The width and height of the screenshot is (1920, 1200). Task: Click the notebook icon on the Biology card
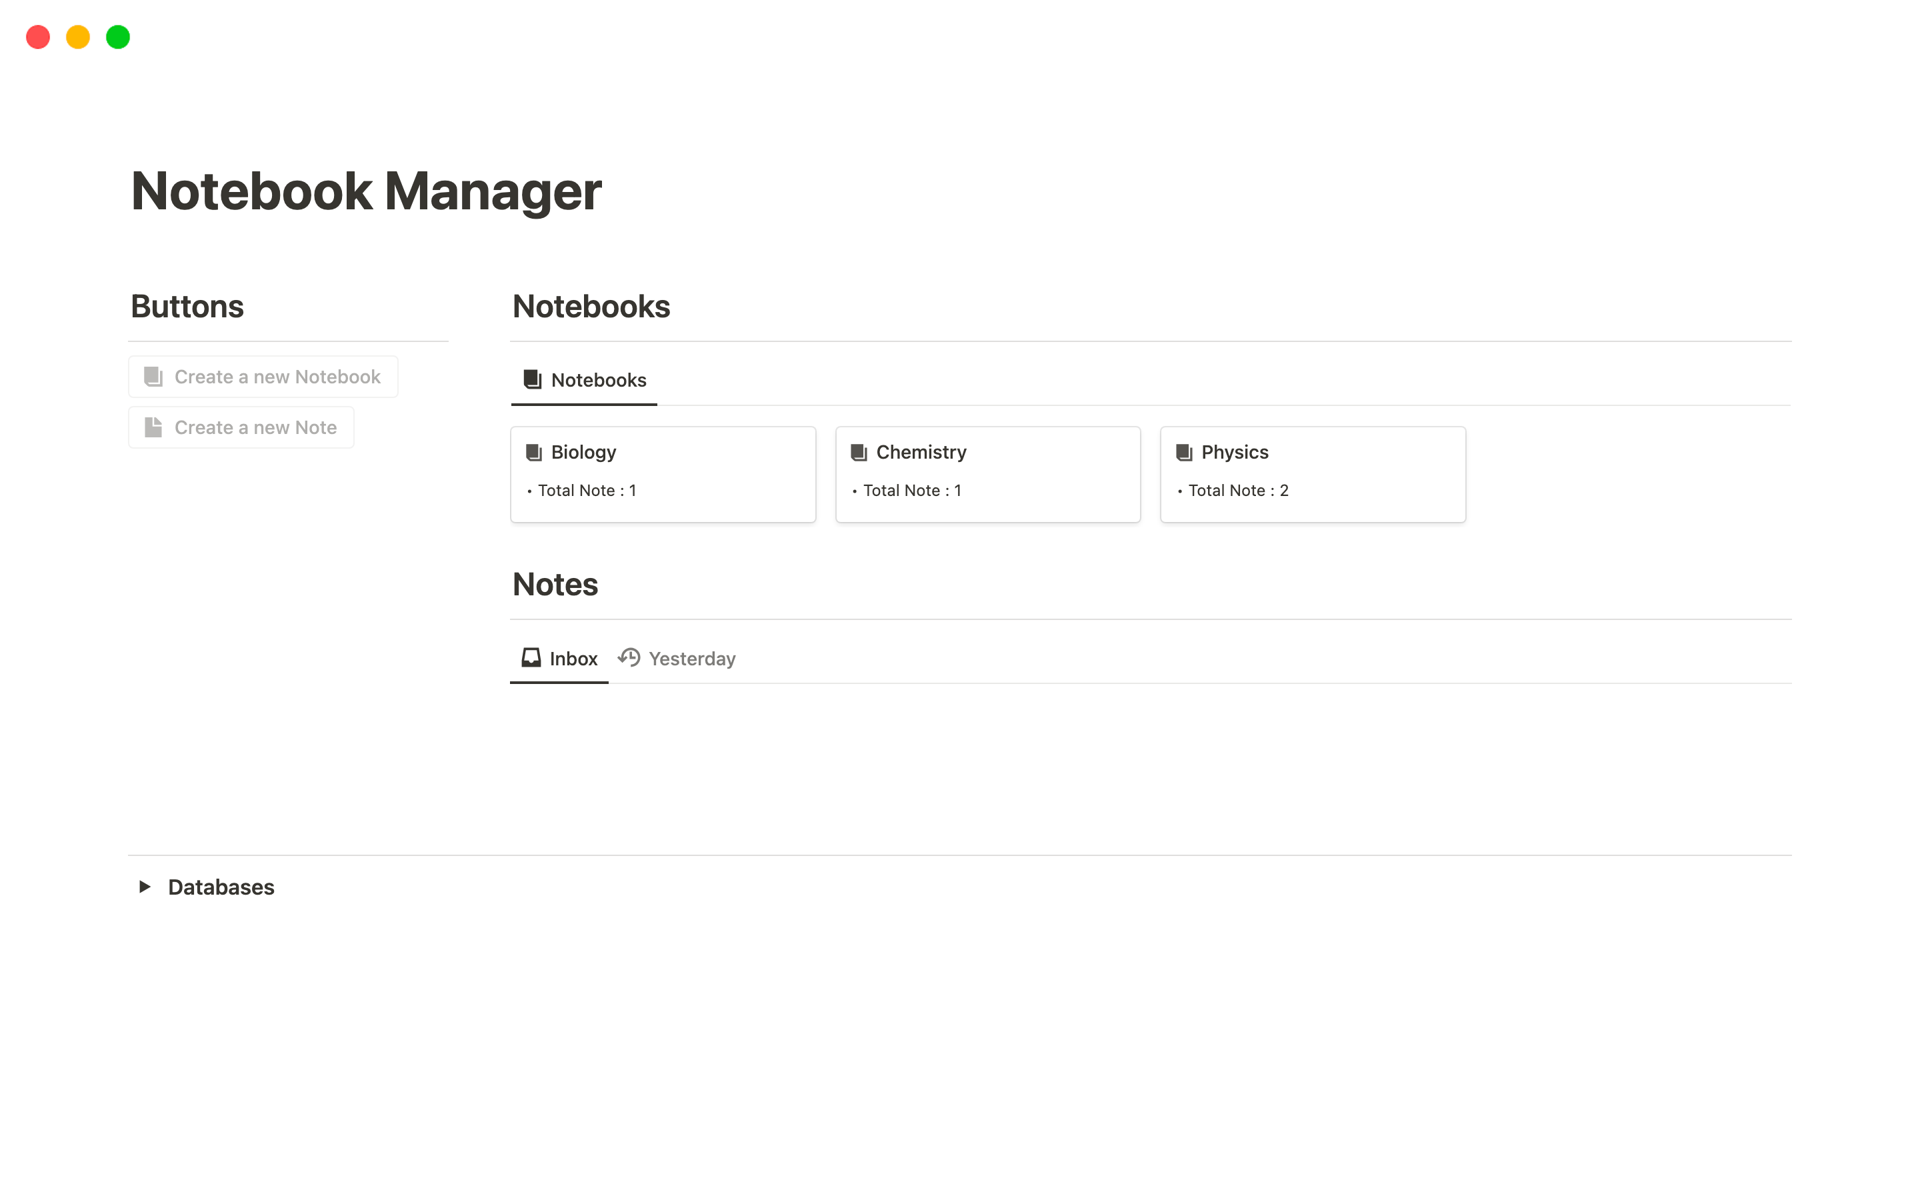tap(533, 452)
